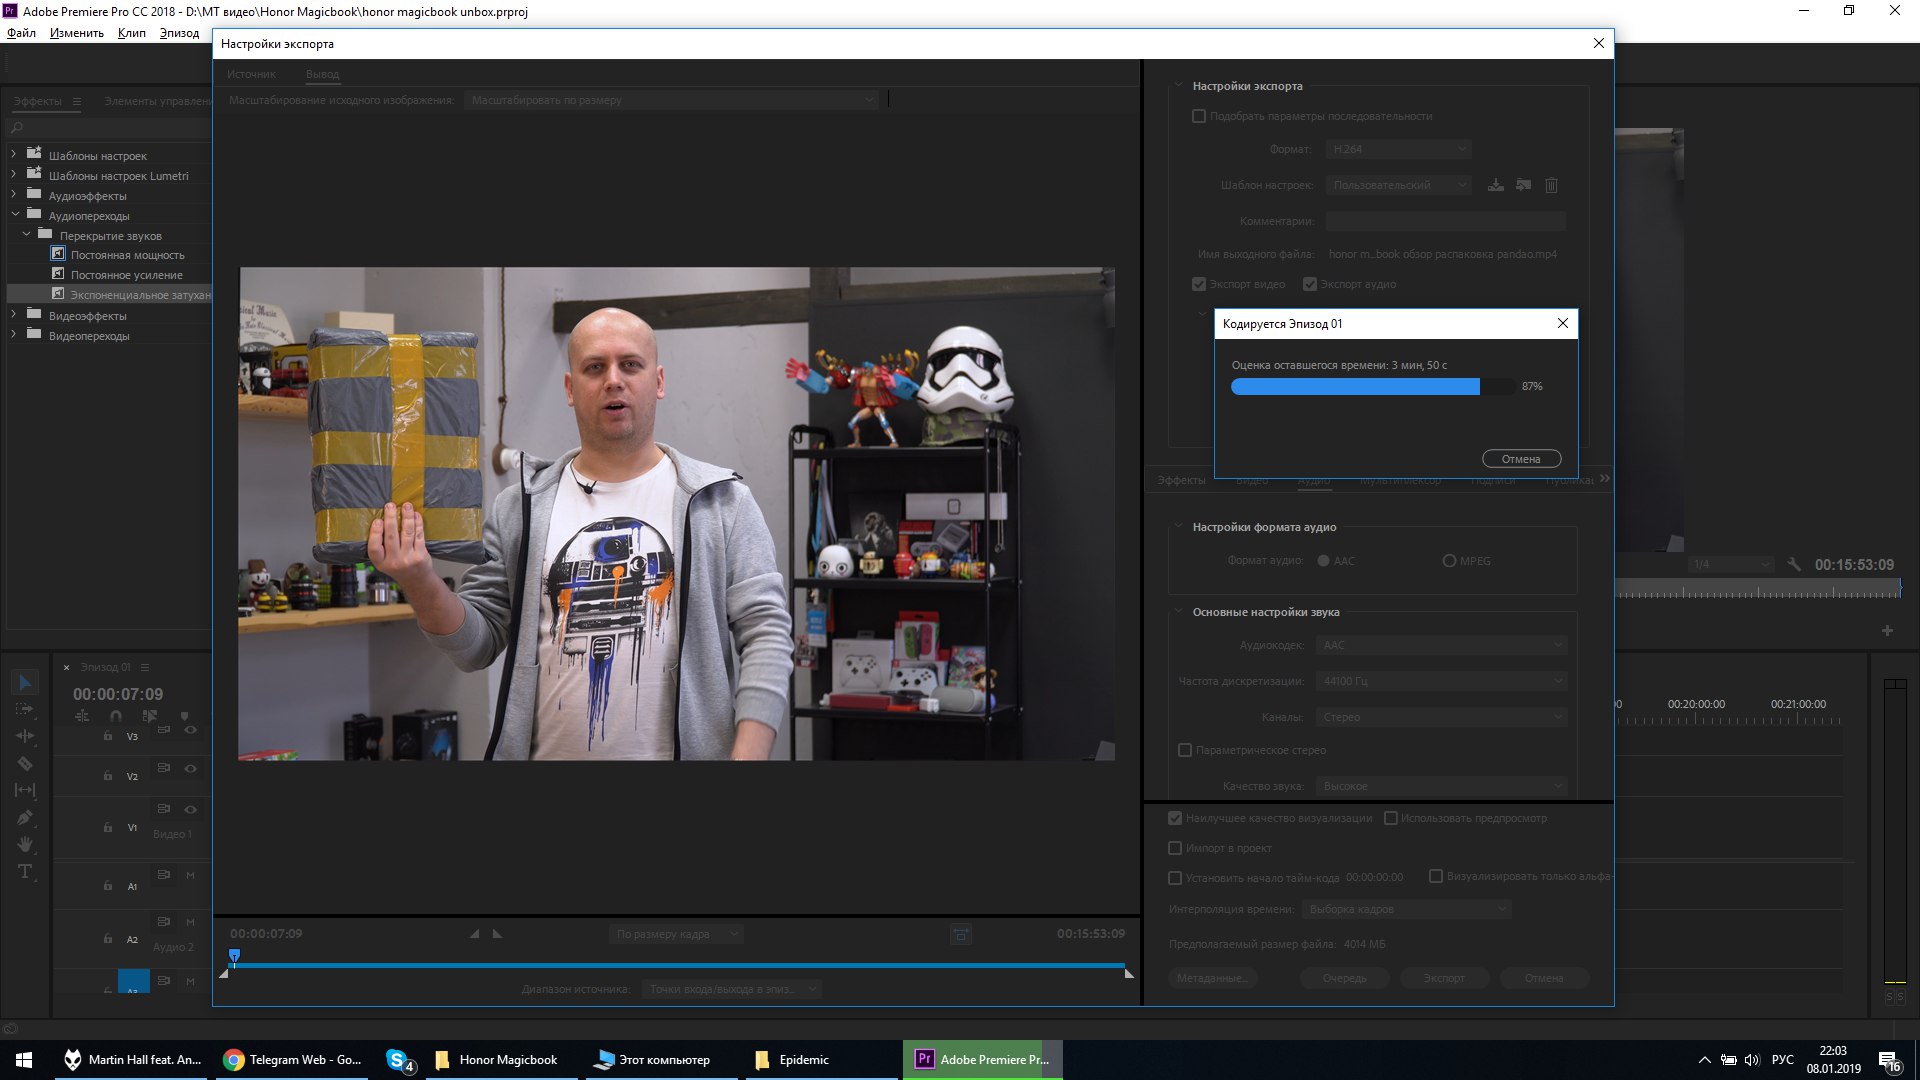
Task: Open the Эпизод 01 panel menu
Action: 145,667
